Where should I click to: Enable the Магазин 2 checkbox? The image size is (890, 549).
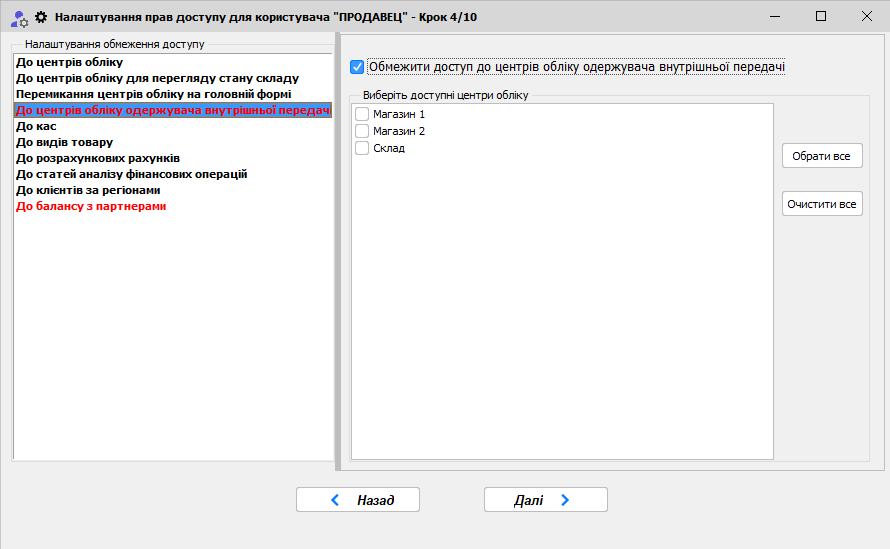pos(362,131)
